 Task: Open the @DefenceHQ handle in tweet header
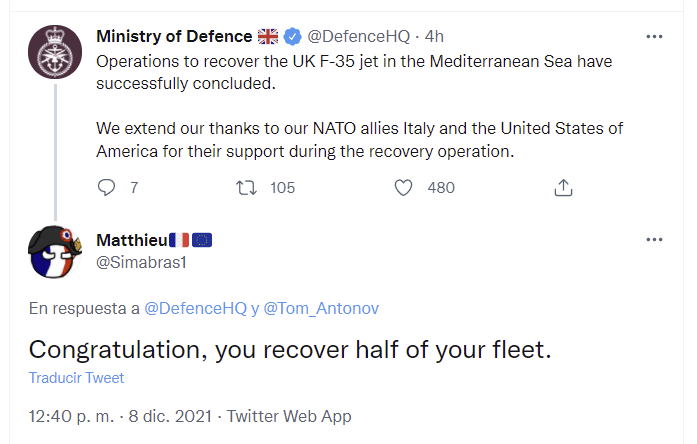coord(359,36)
